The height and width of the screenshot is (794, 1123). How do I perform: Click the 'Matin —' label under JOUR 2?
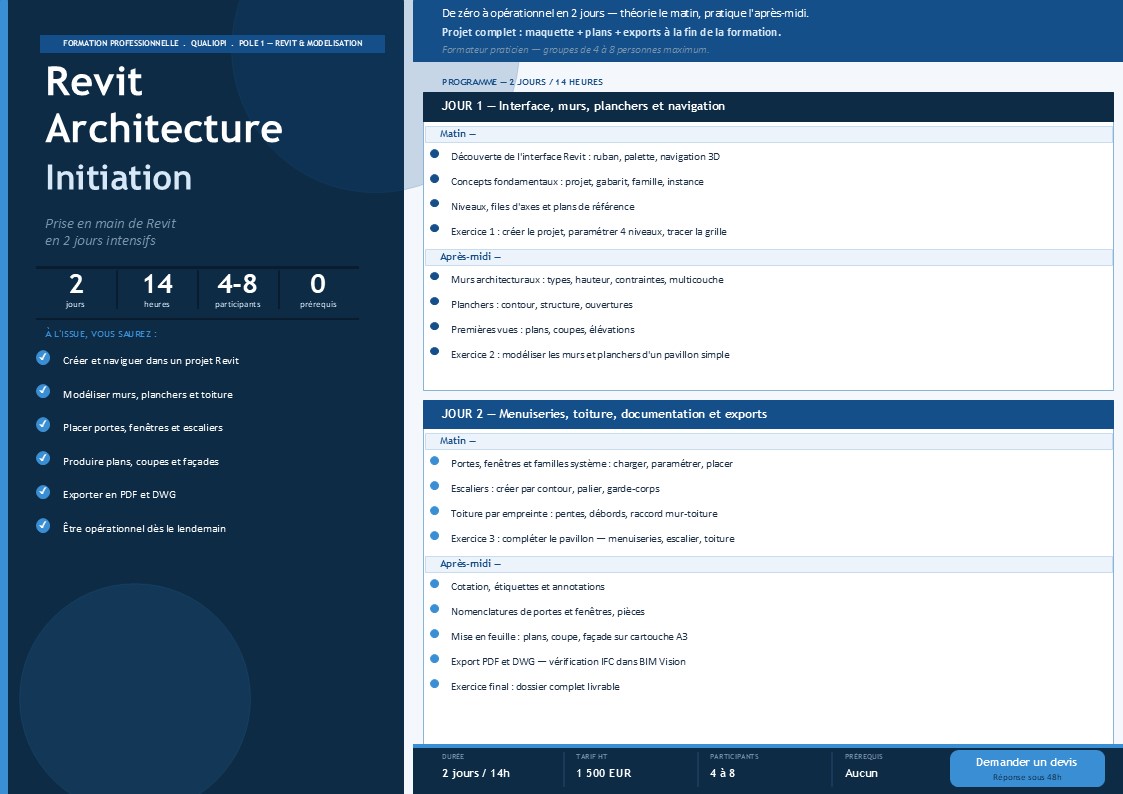[x=458, y=441]
